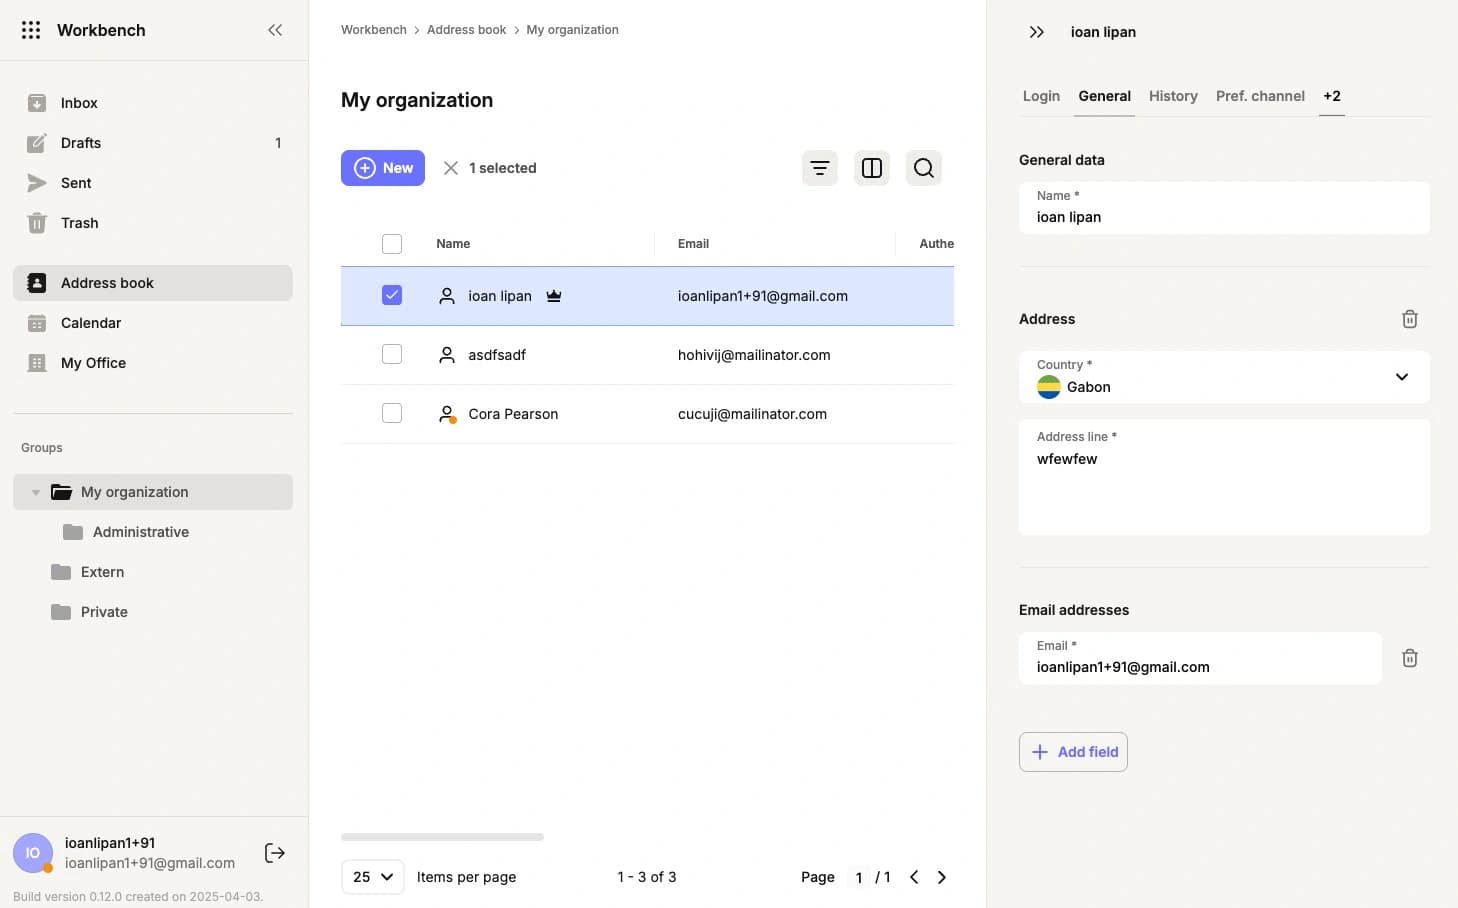Open the Pref. channel tab

pyautogui.click(x=1259, y=96)
